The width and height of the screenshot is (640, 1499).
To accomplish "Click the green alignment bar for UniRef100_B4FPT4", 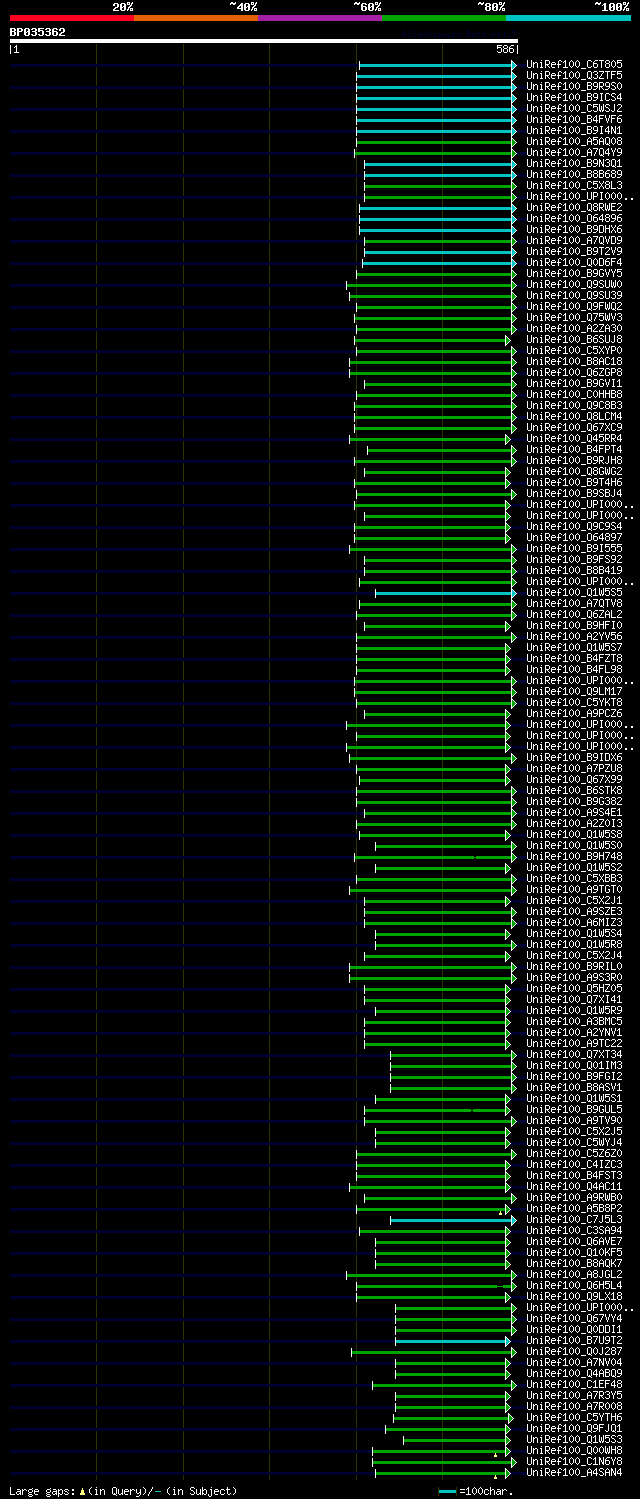I will [x=442, y=450].
